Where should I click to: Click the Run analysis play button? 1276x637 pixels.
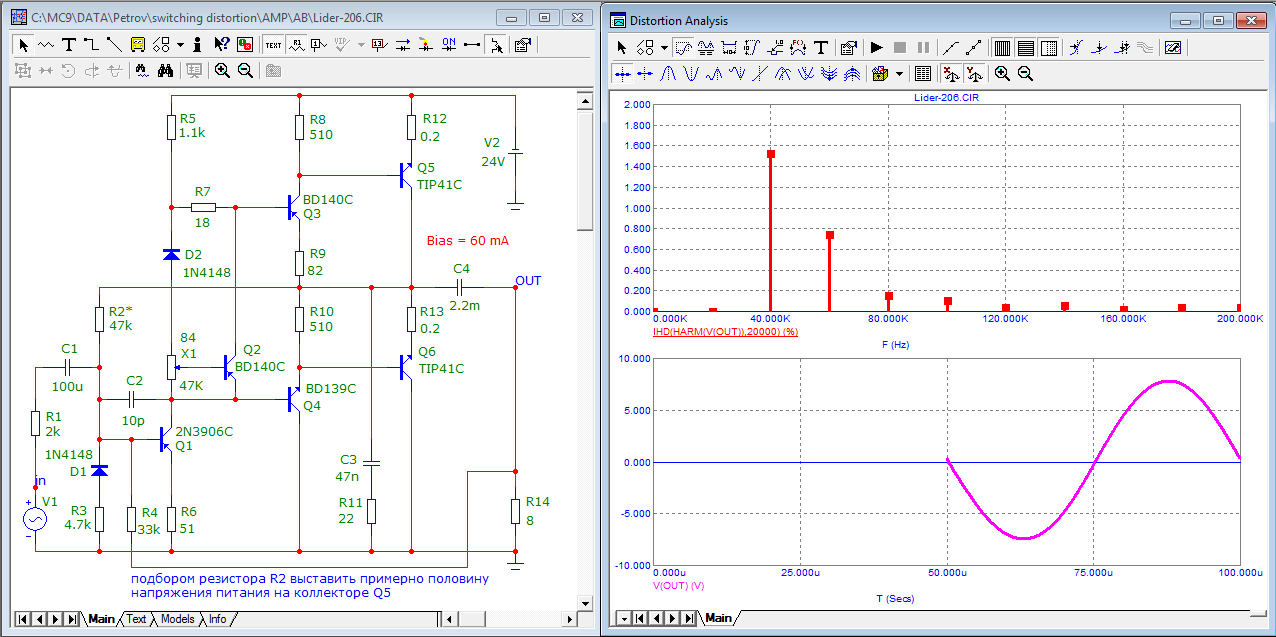(876, 47)
